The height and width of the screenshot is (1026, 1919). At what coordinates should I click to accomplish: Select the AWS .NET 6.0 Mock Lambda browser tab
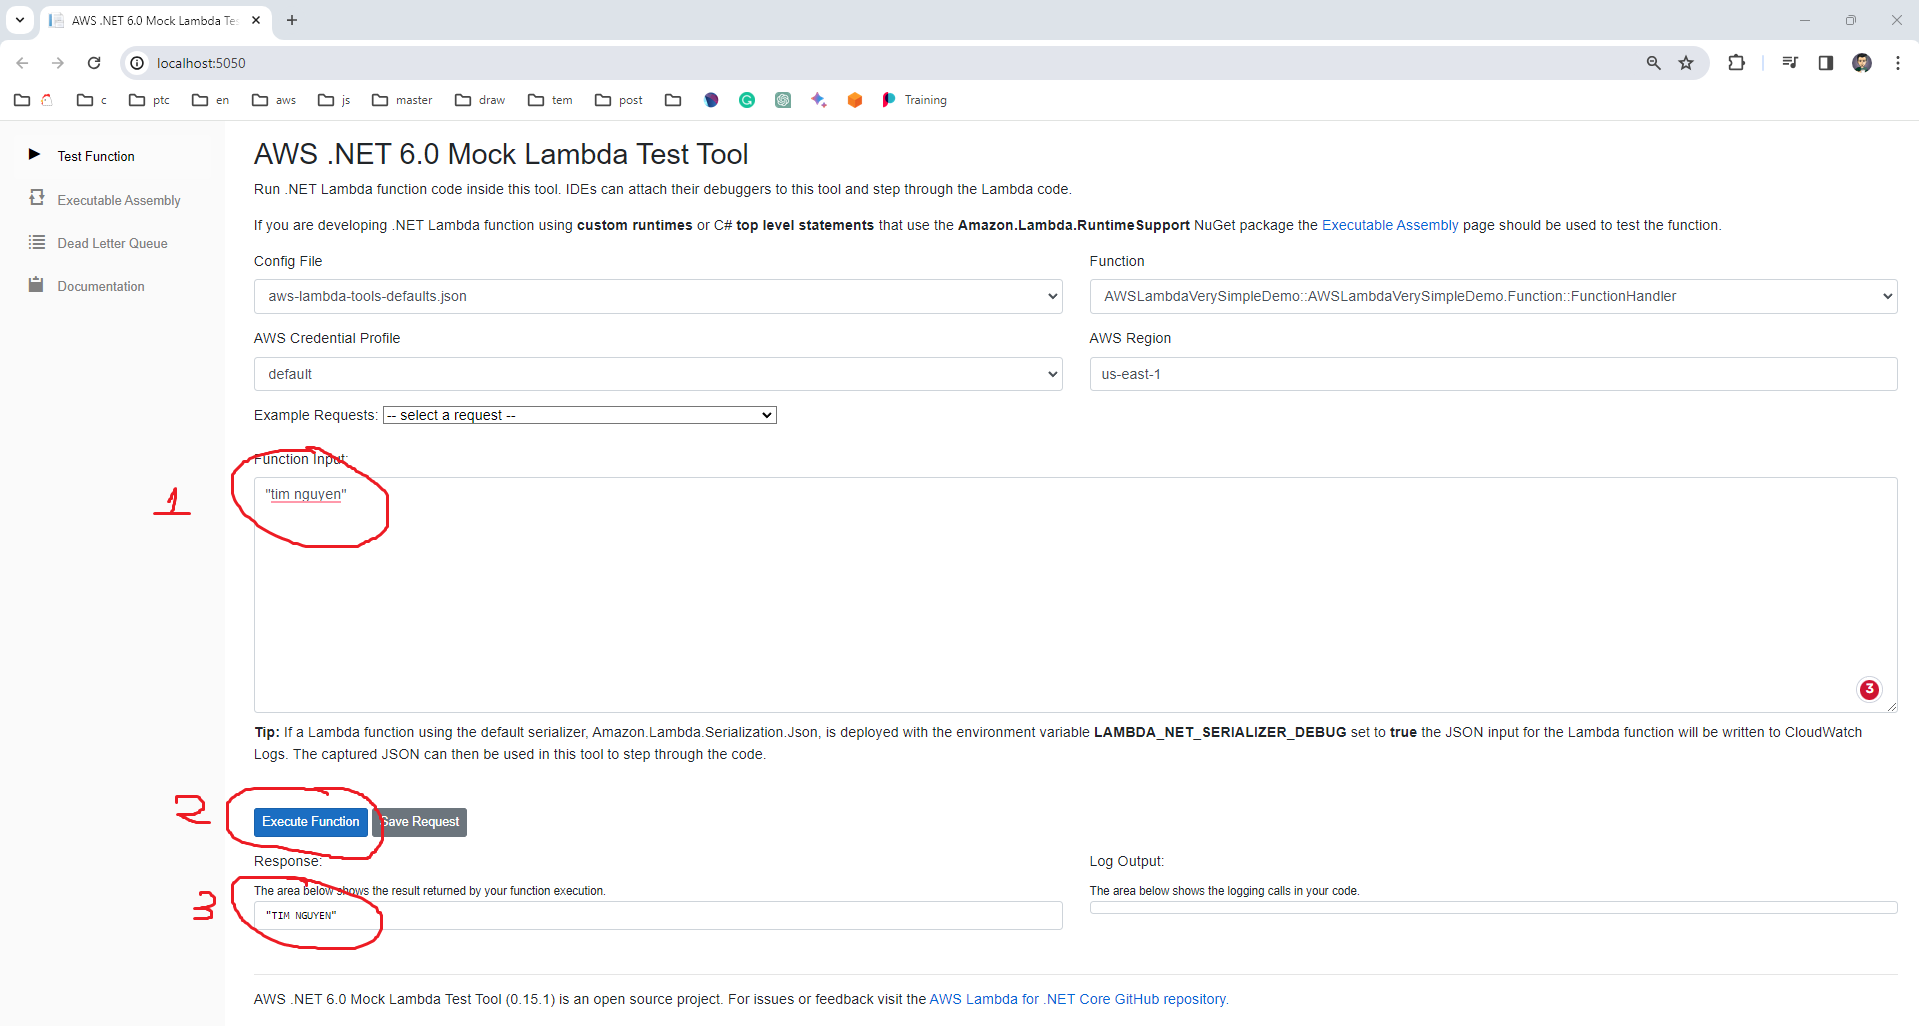click(155, 20)
